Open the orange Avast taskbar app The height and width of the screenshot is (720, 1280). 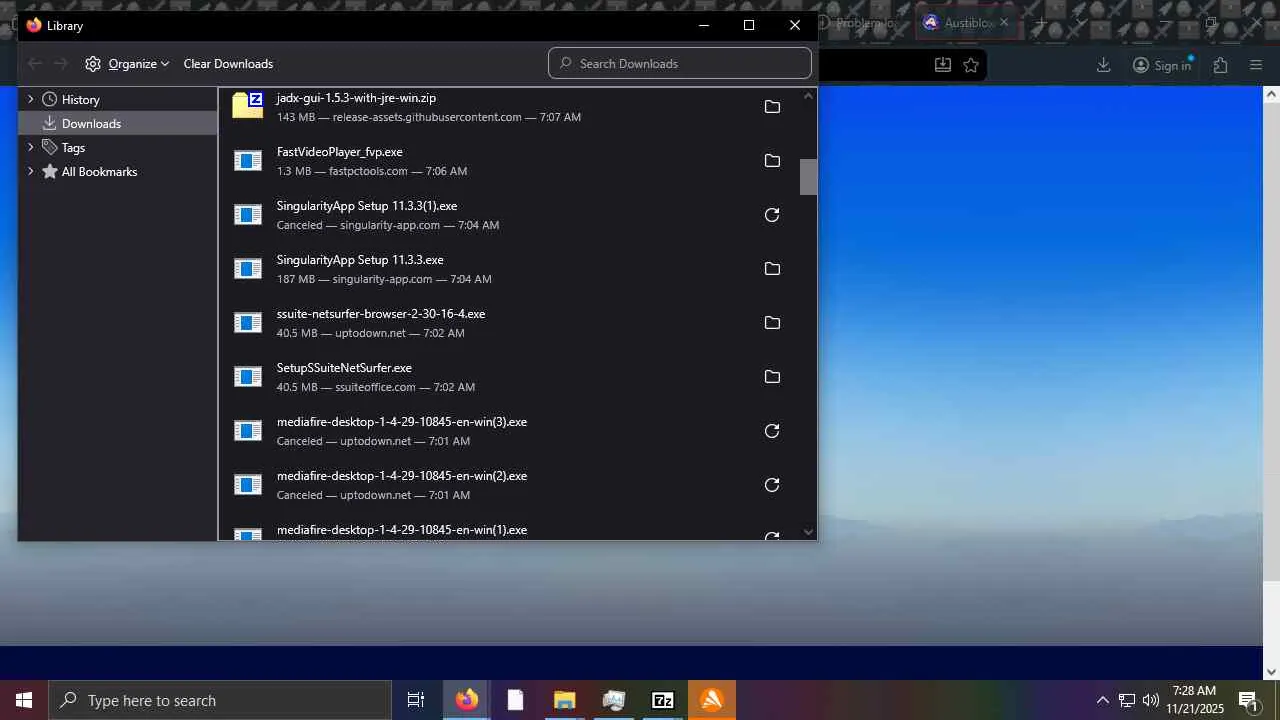click(712, 700)
